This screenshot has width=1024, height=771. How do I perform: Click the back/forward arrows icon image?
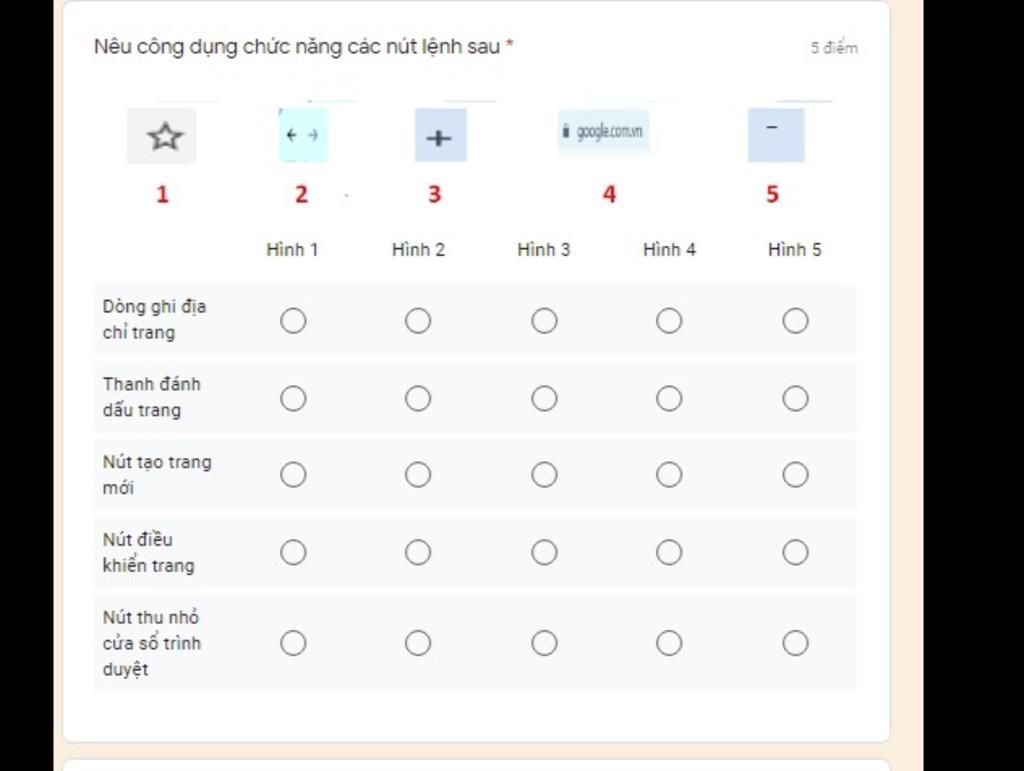[x=302, y=135]
